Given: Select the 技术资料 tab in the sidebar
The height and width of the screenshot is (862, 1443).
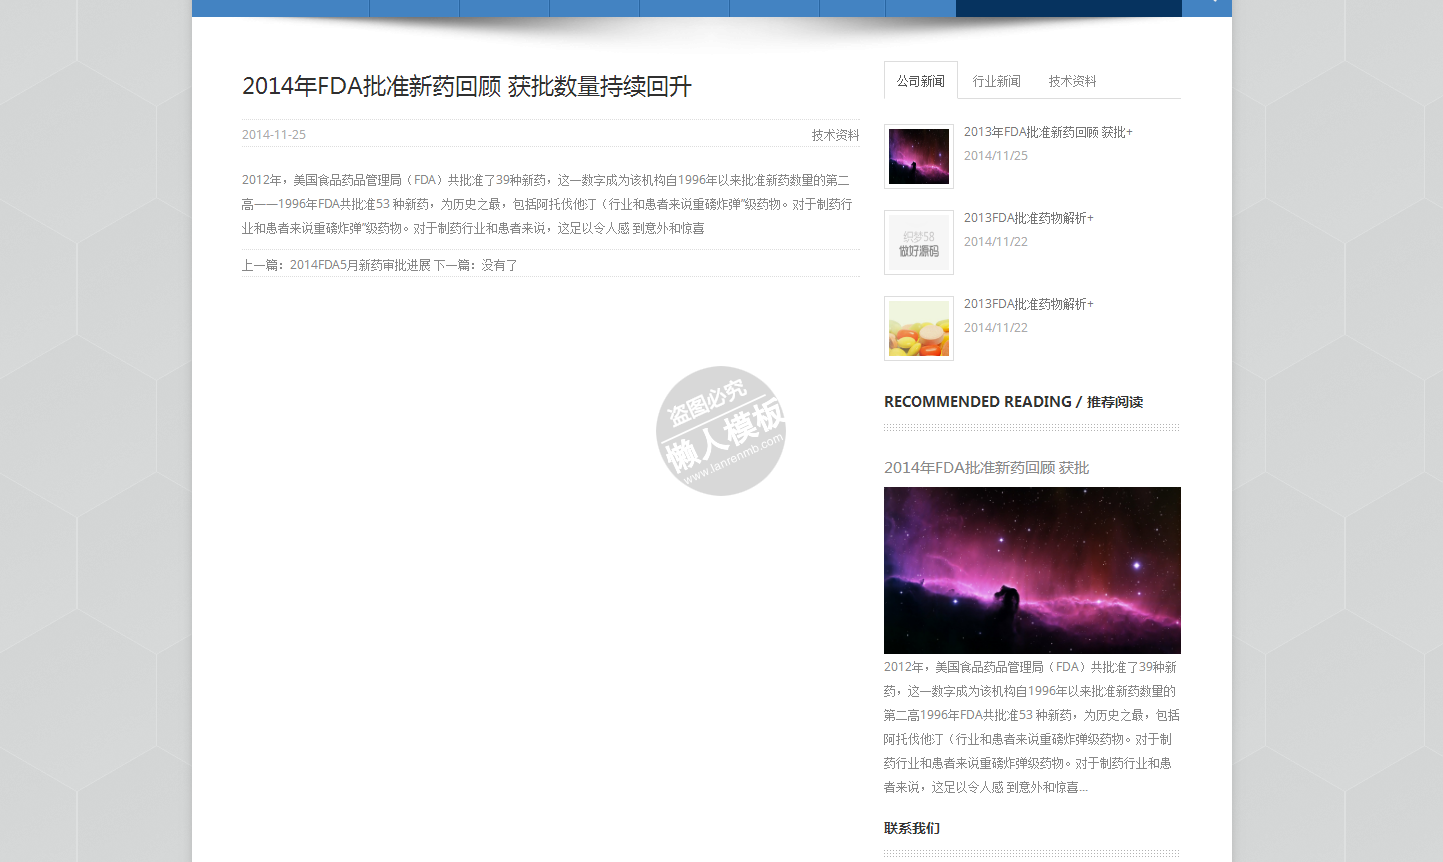Looking at the screenshot, I should coord(1072,81).
